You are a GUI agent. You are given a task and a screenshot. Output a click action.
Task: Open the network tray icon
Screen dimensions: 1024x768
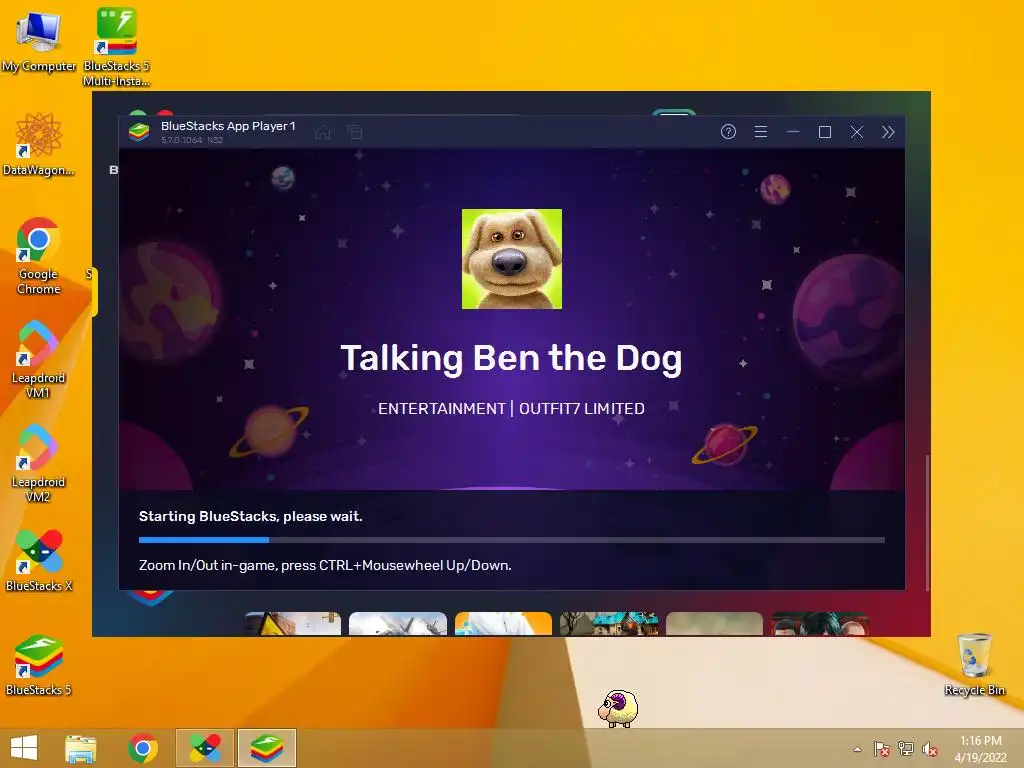[906, 749]
